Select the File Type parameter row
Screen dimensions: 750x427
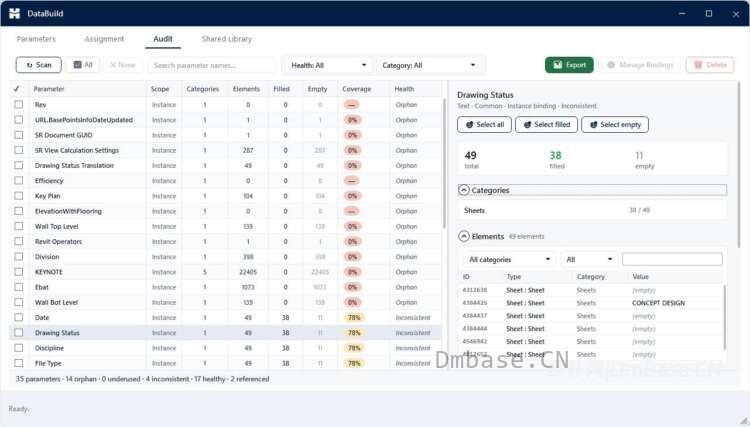225,363
